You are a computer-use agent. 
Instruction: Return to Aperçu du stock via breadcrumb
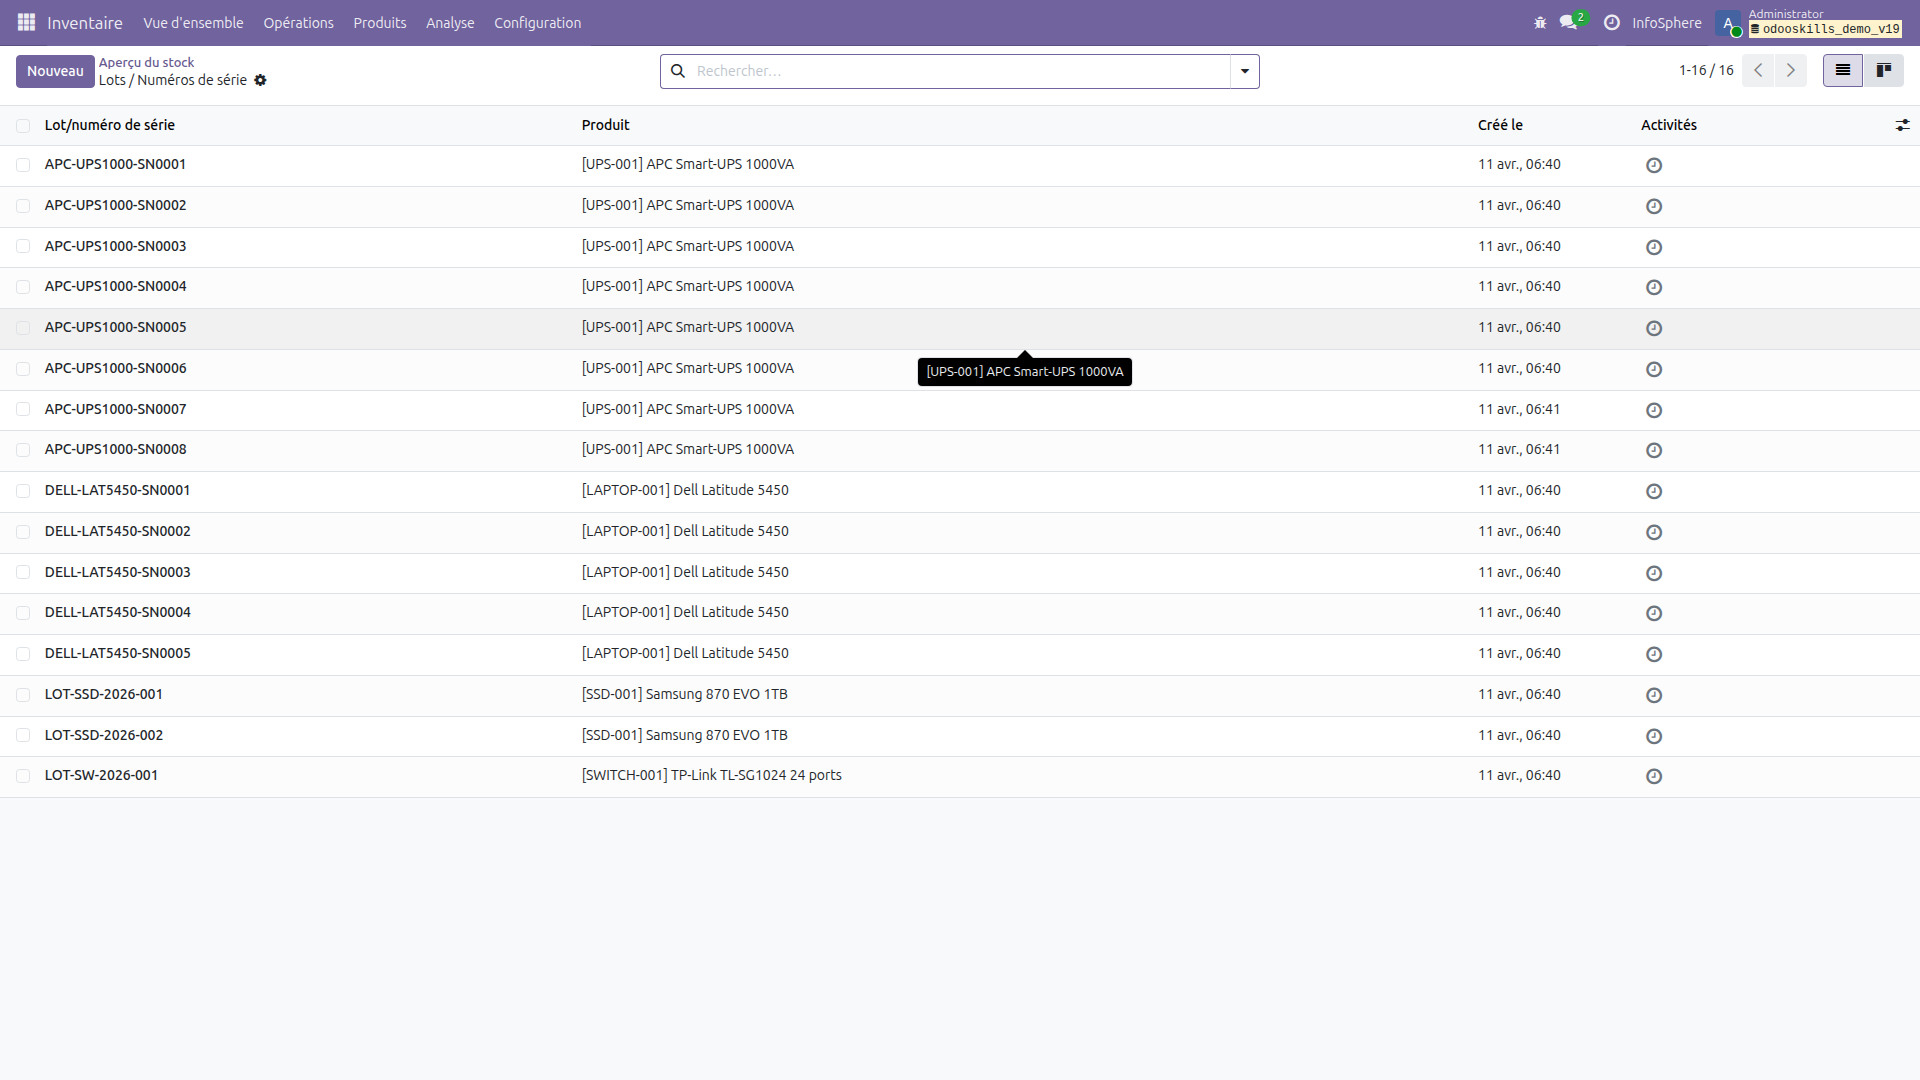point(146,61)
